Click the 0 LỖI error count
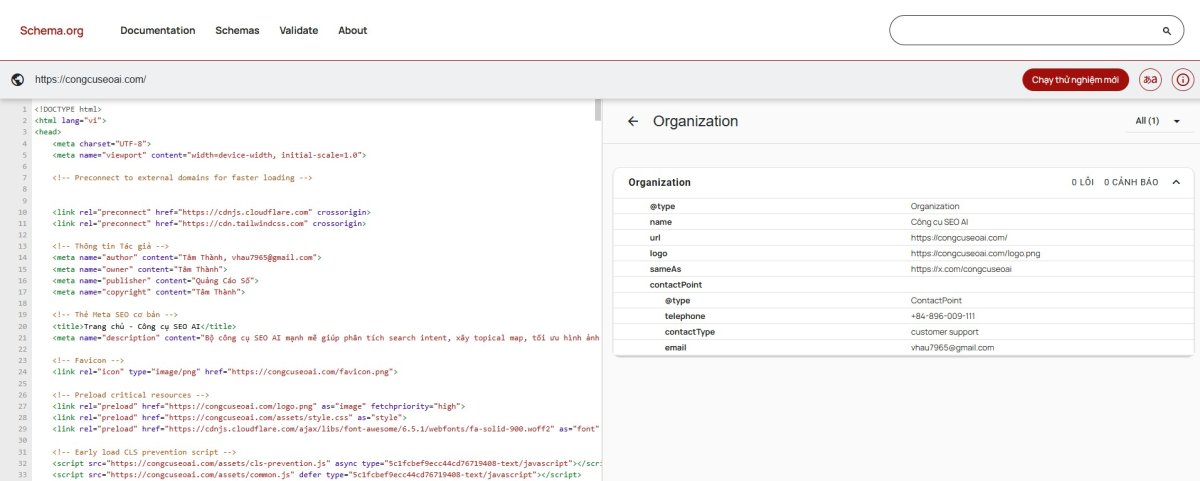This screenshot has width=1200, height=481. tap(1082, 183)
